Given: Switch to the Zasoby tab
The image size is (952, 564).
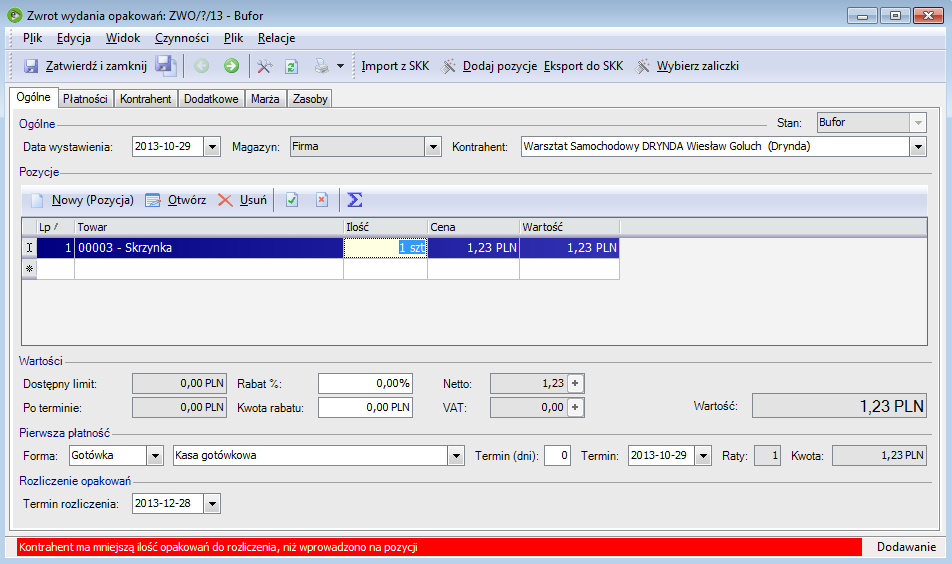Looking at the screenshot, I should point(310,99).
